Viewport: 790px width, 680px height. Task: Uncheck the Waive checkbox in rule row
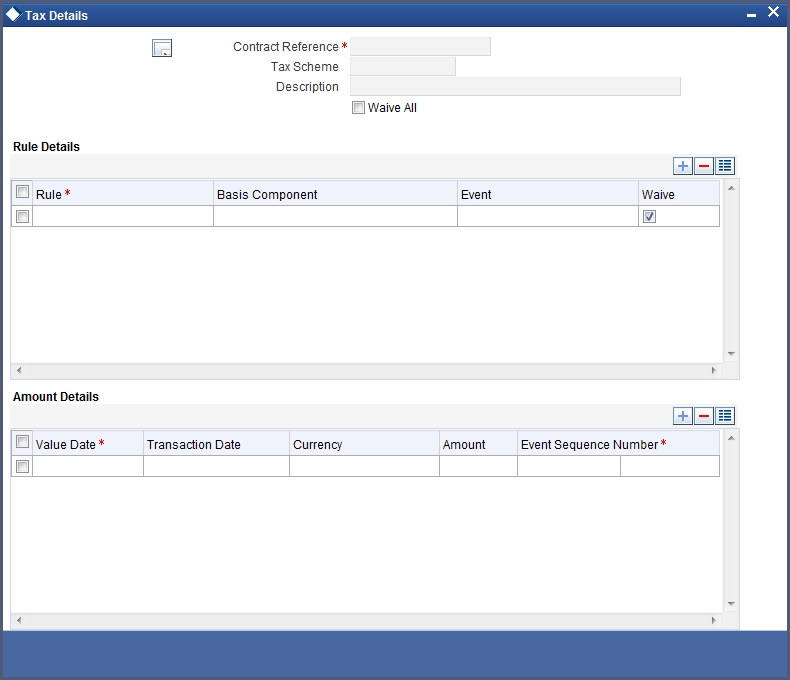point(649,217)
